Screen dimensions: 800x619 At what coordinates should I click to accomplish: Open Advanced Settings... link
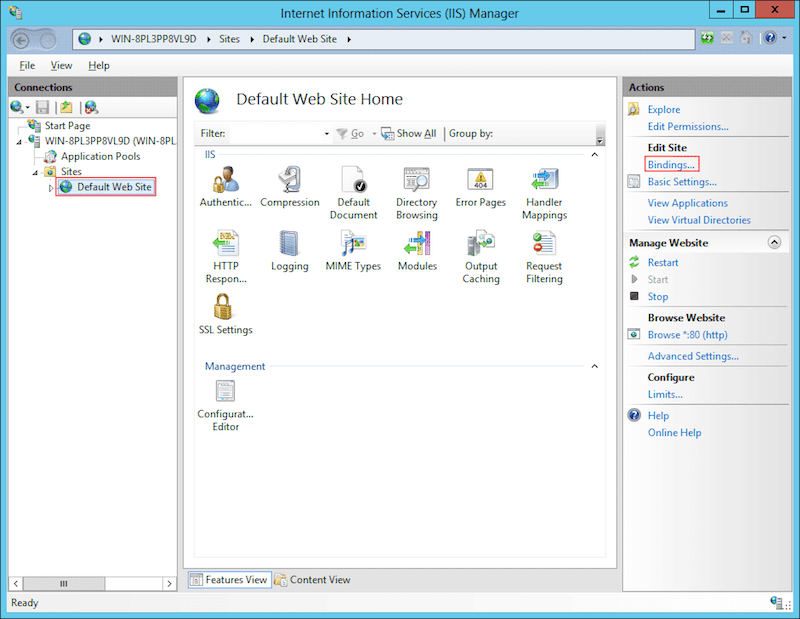[693, 356]
